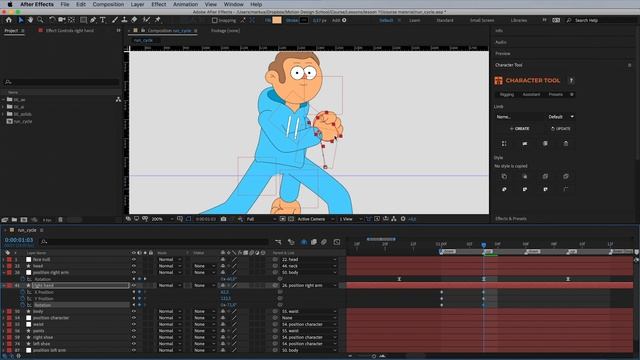Viewport: 640px width, 360px height.
Task: Select the Hand tool
Action: click(30, 20)
